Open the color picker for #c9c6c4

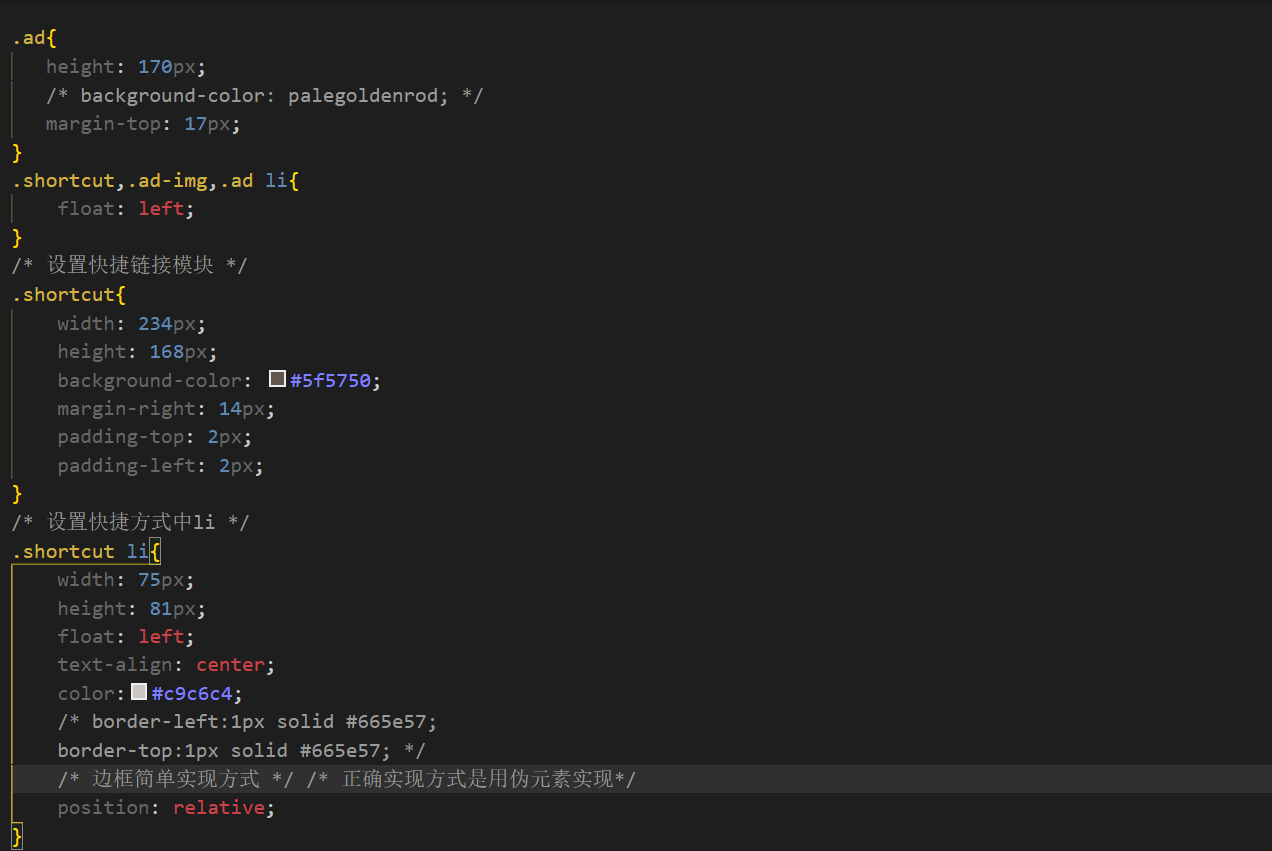coord(139,691)
